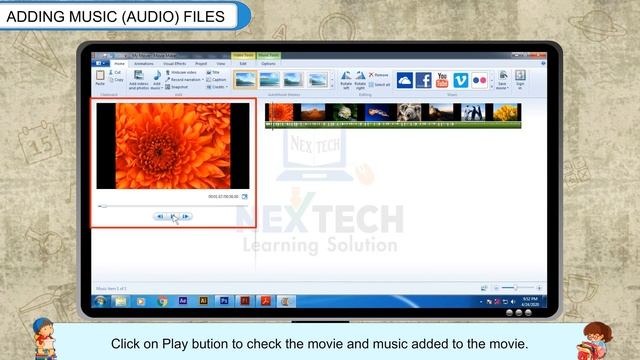Click Select all in Editing group

[379, 85]
